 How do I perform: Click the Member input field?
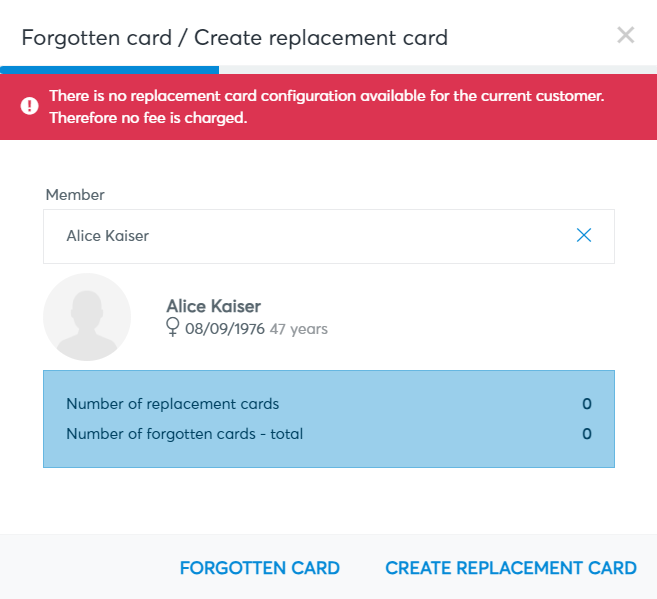point(329,236)
